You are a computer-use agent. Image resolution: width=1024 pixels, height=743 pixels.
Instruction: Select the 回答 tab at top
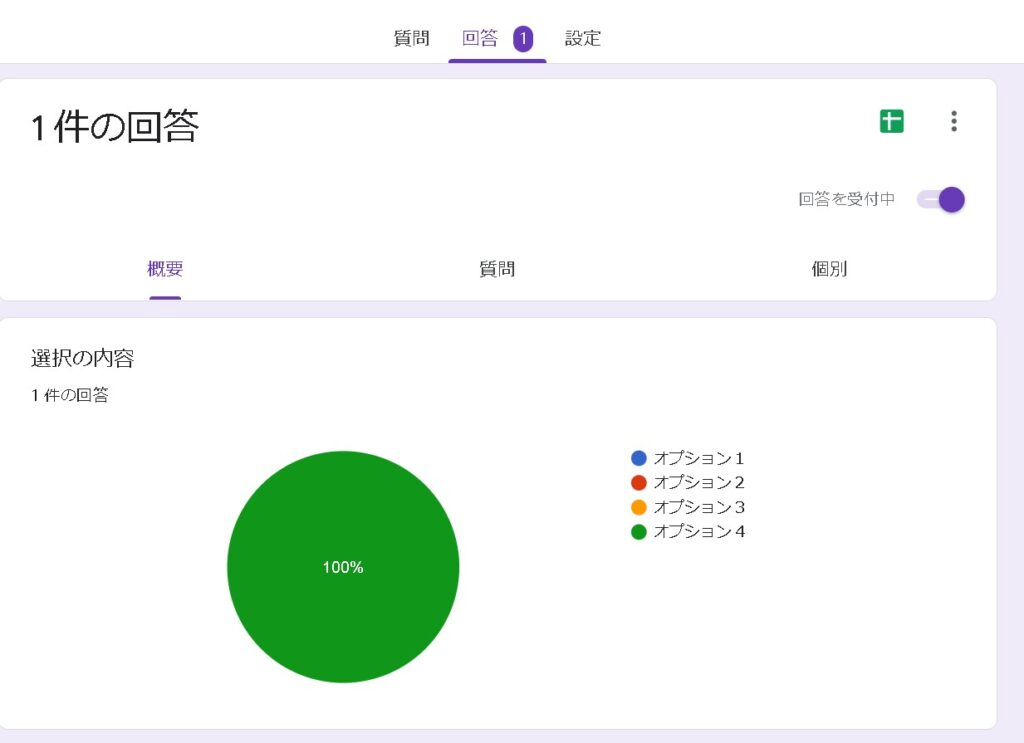click(480, 39)
